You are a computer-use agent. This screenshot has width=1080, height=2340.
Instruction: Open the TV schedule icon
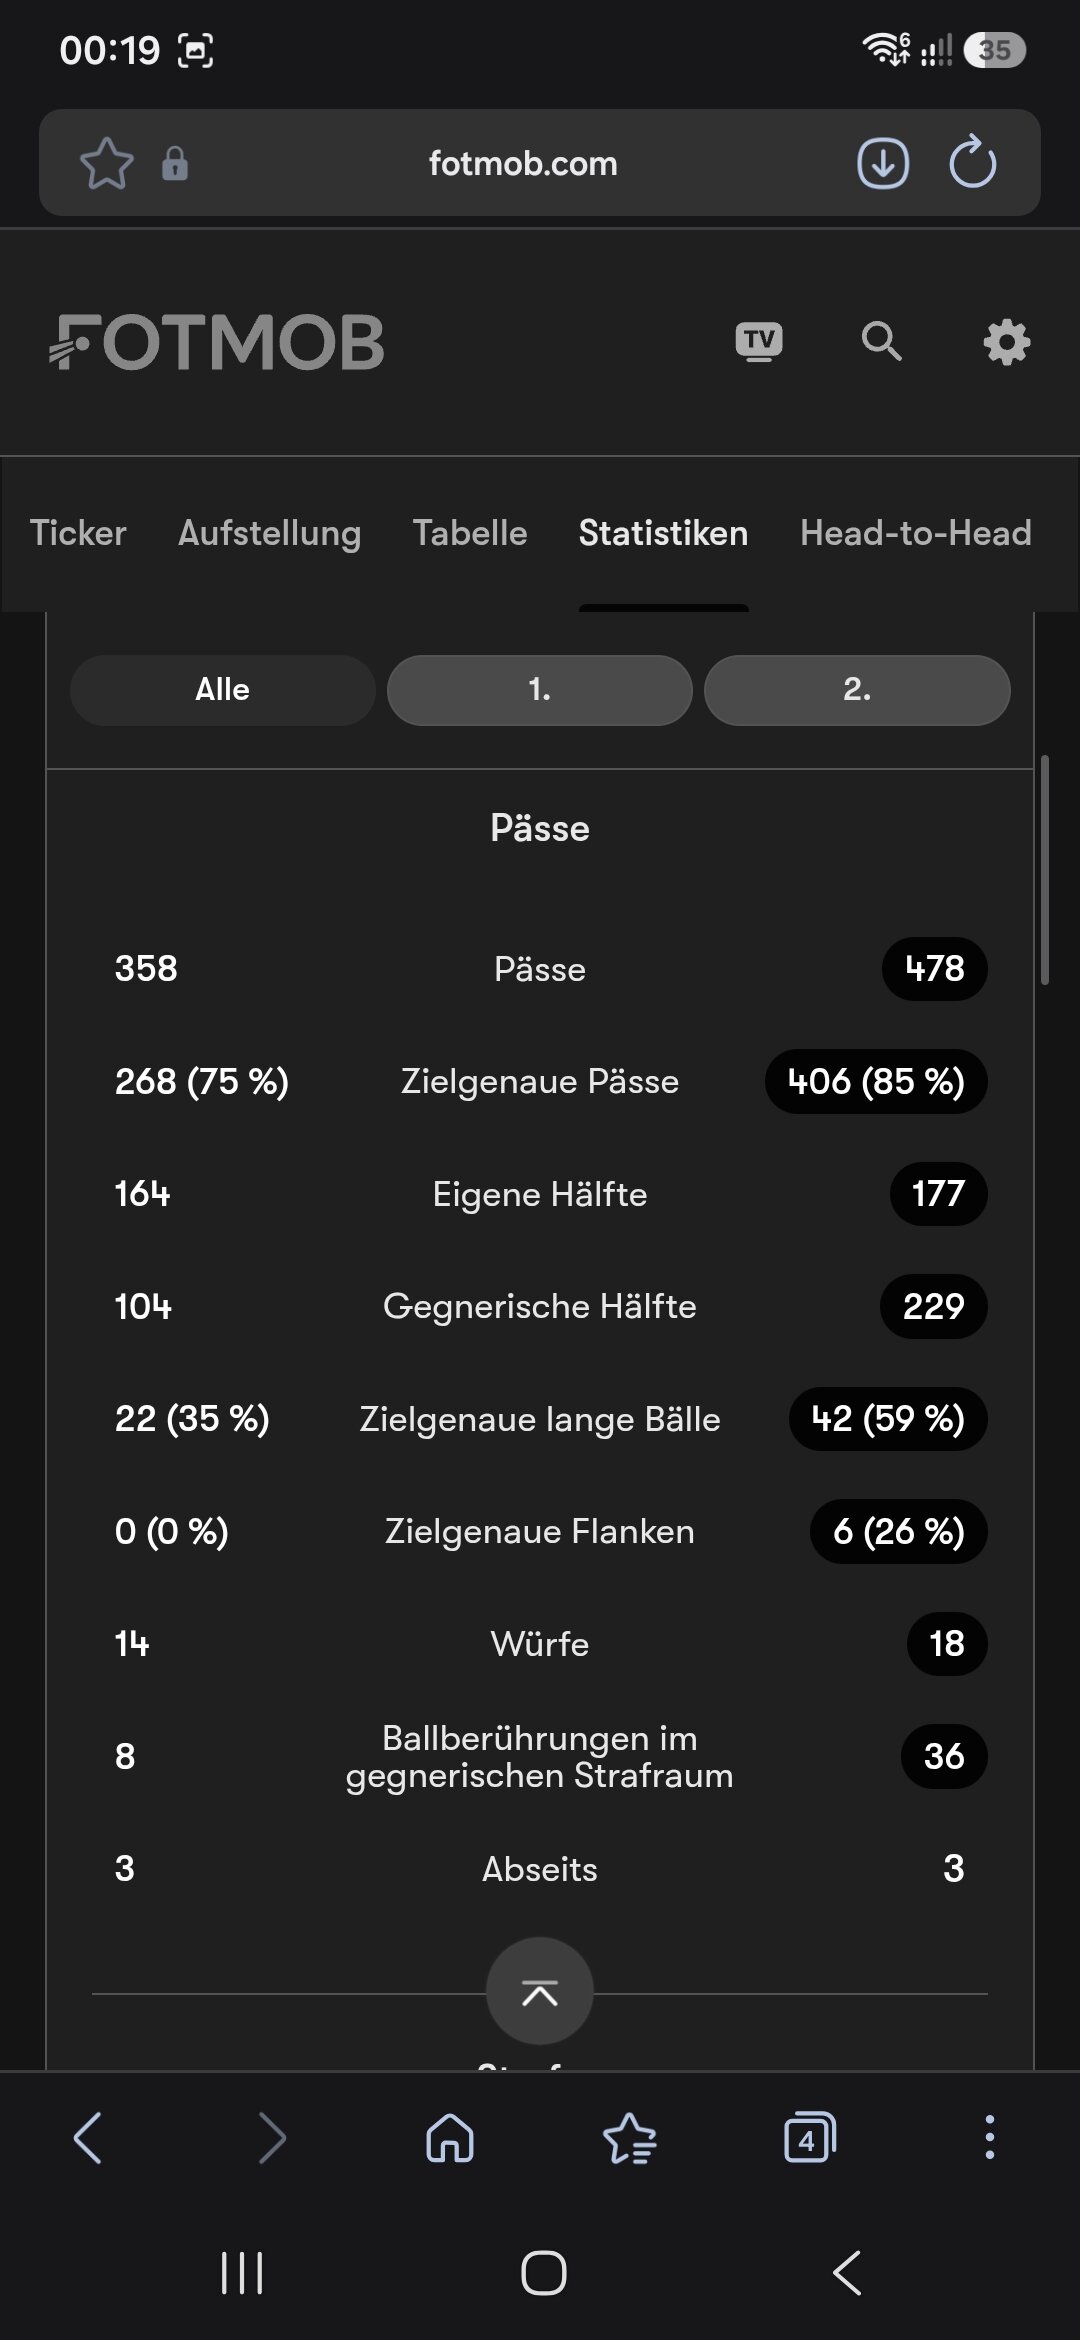[759, 342]
